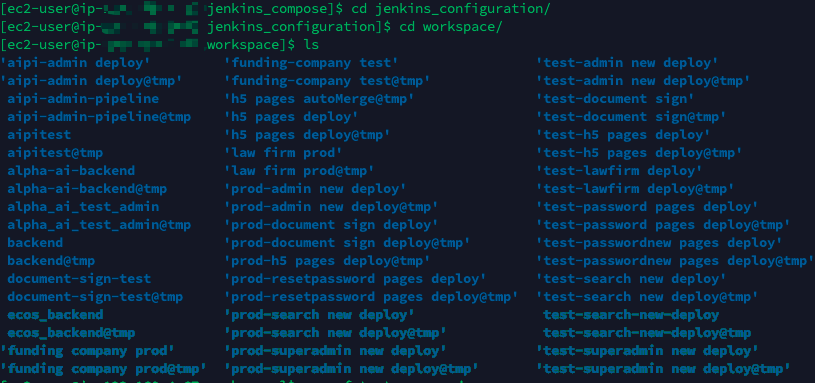Click alpha_ai_test_admin@tmp entry

99,224
